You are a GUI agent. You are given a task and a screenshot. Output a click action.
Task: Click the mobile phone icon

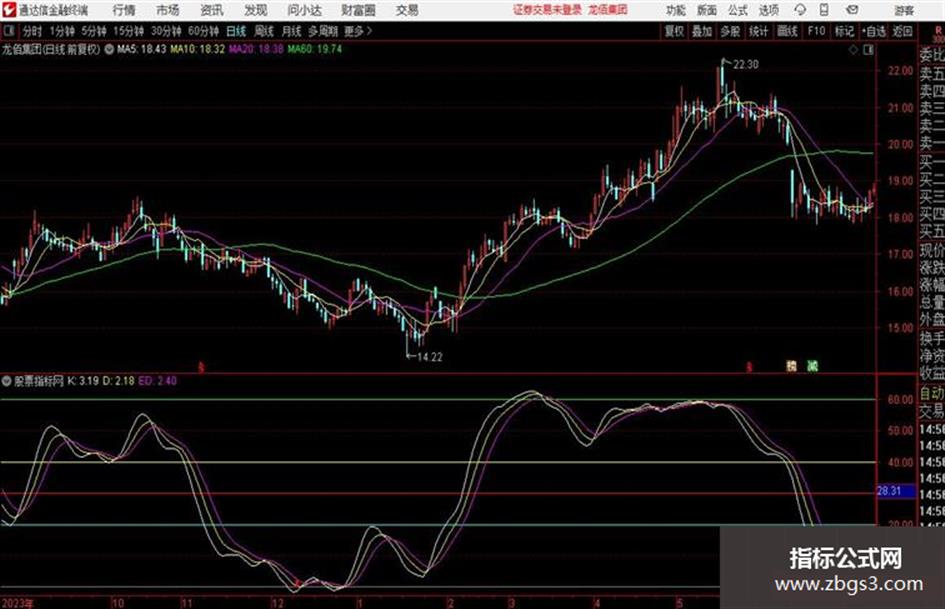824,10
